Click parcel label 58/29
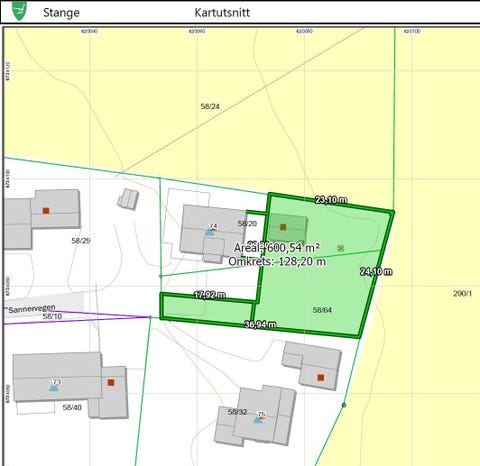Image resolution: width=480 pixels, height=466 pixels. (x=81, y=240)
